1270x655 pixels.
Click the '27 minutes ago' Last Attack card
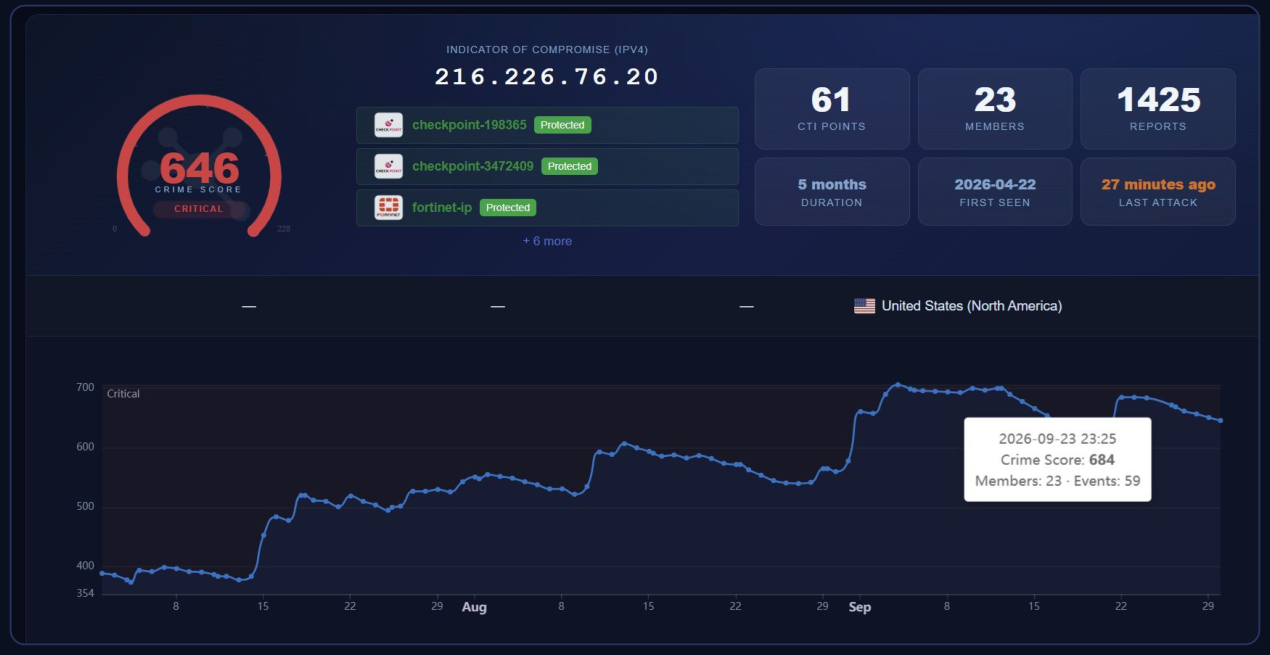(x=1158, y=191)
